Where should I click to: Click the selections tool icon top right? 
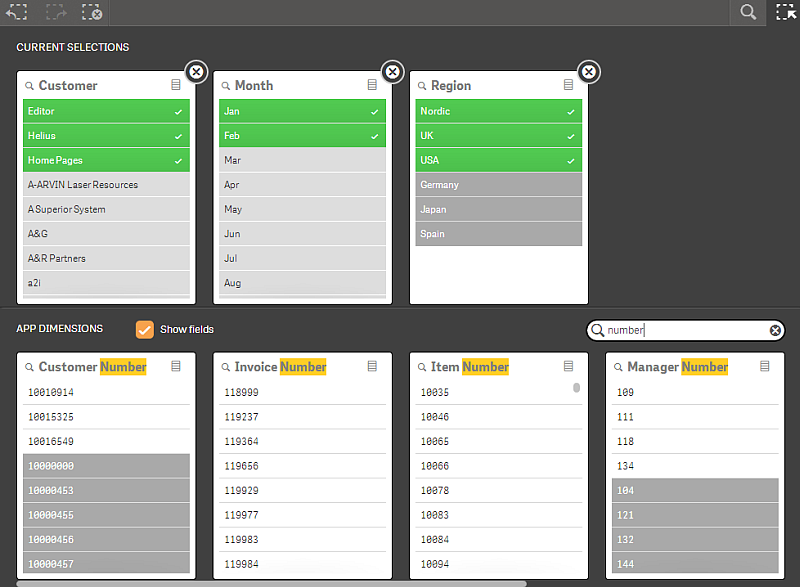[785, 12]
